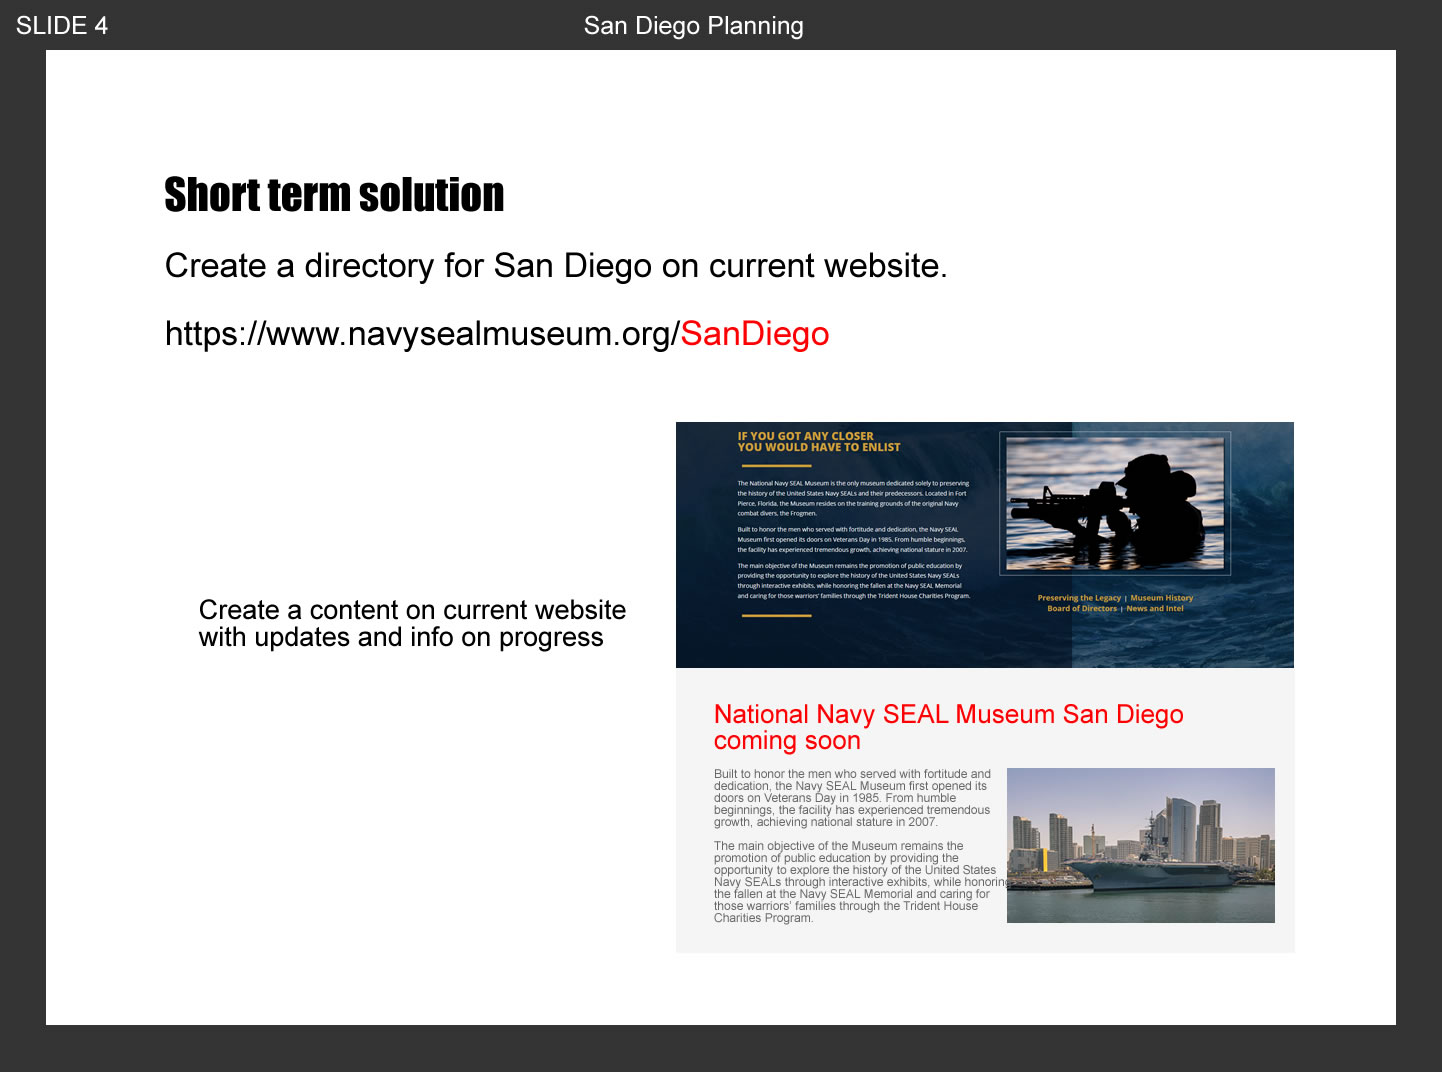Click the aircraft carrier skyline photo
Screen dimensions: 1442x1072
pyautogui.click(x=1140, y=845)
